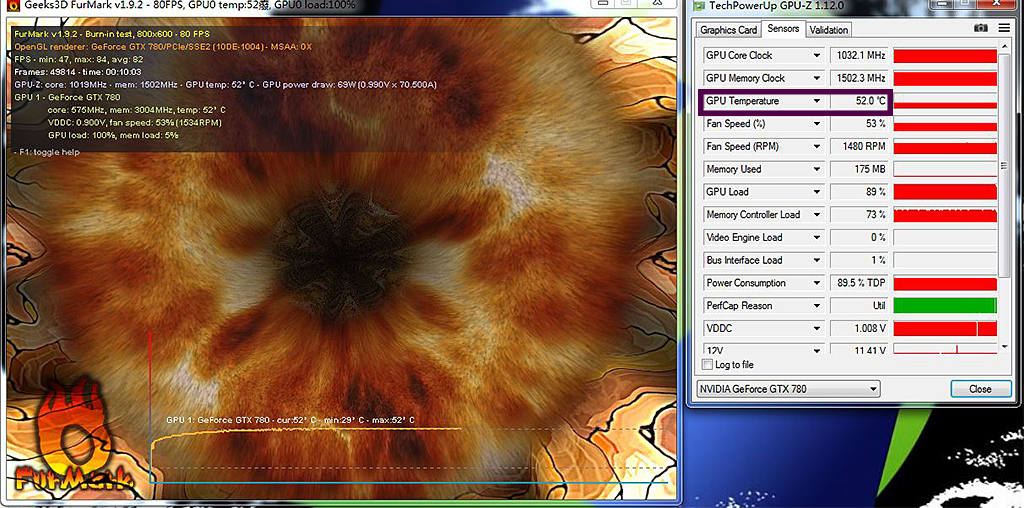Open the GPU Temperature sensor dropdown
Screen dimensions: 1024x508
click(817, 102)
